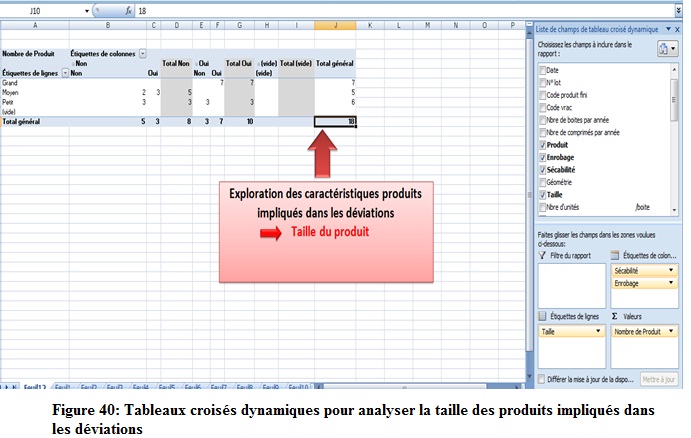Open the Étiquettes de lignes filter dropdown
Image resolution: width=691 pixels, height=438 pixels.
65,73
